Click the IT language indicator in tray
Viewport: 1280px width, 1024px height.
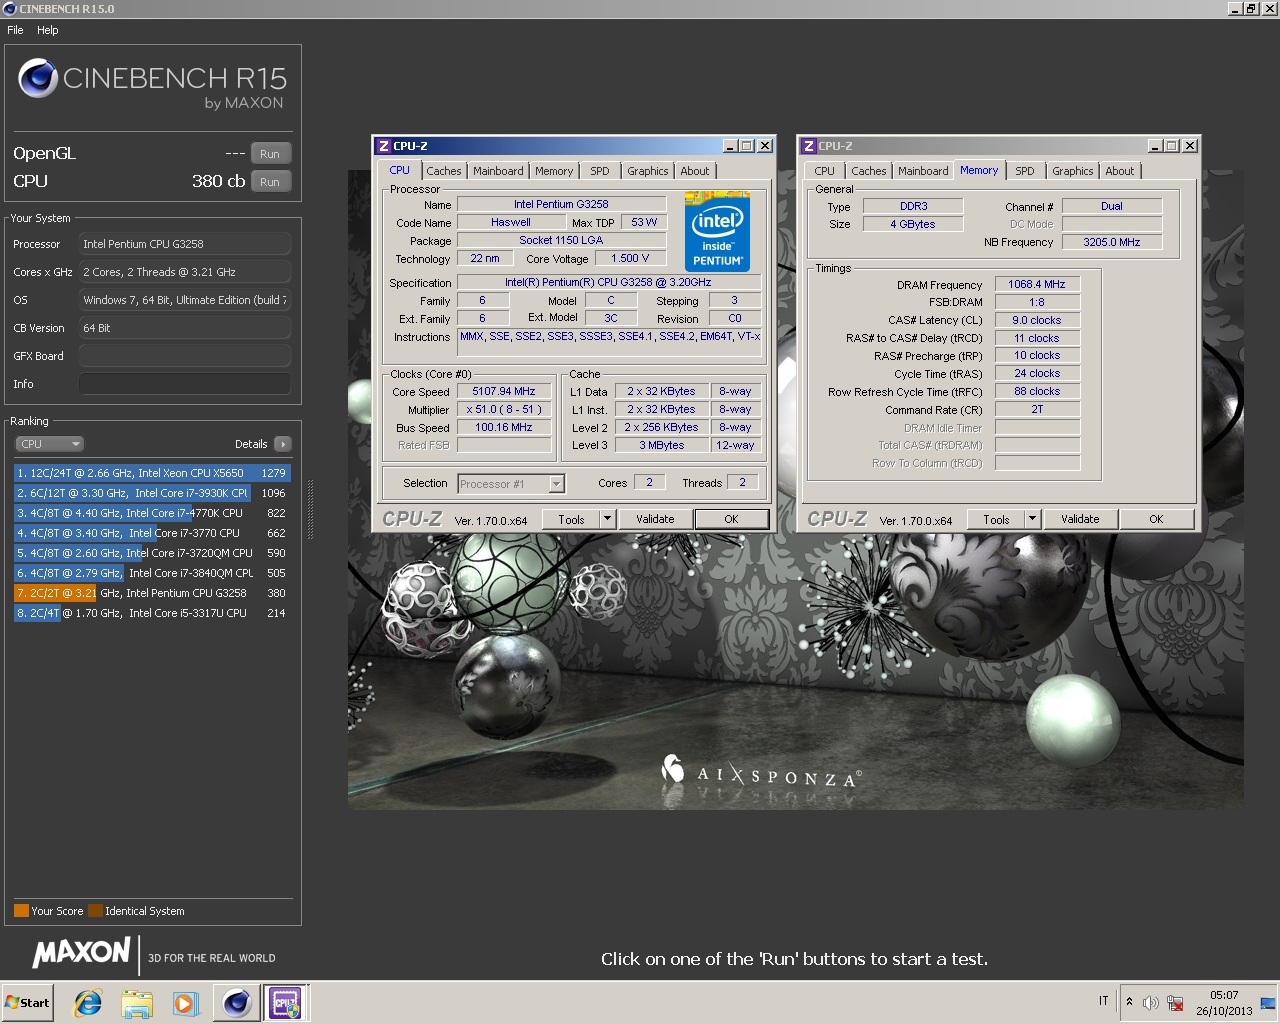tap(1104, 1001)
